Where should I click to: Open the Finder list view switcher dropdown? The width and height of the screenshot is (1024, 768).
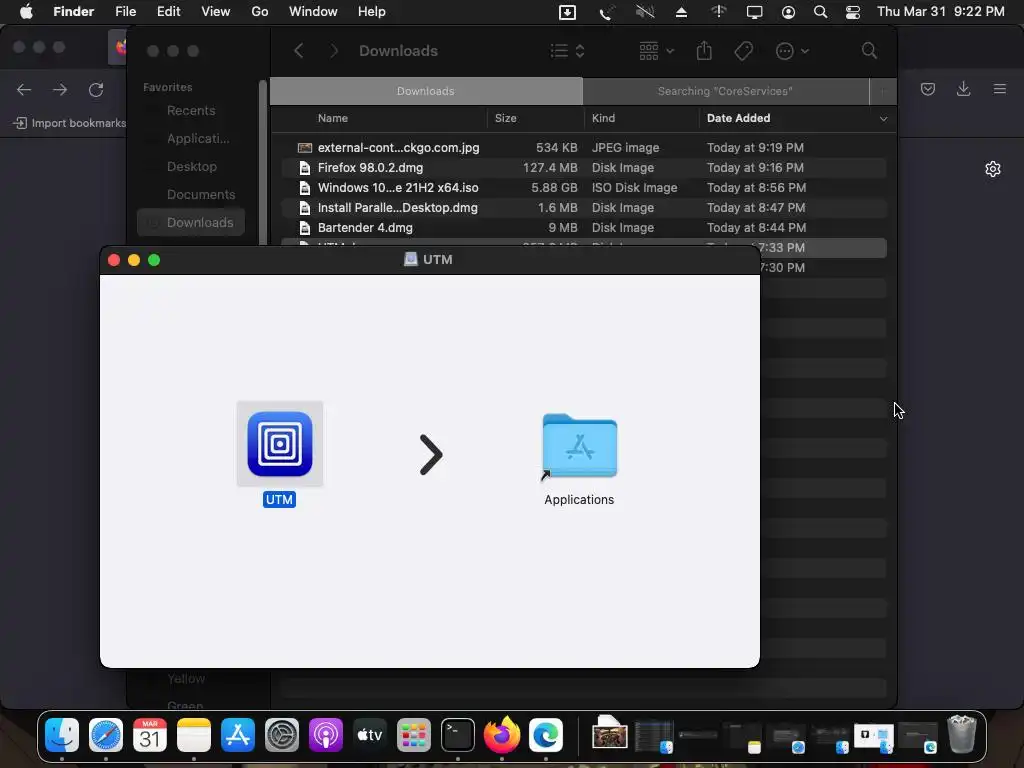(567, 50)
